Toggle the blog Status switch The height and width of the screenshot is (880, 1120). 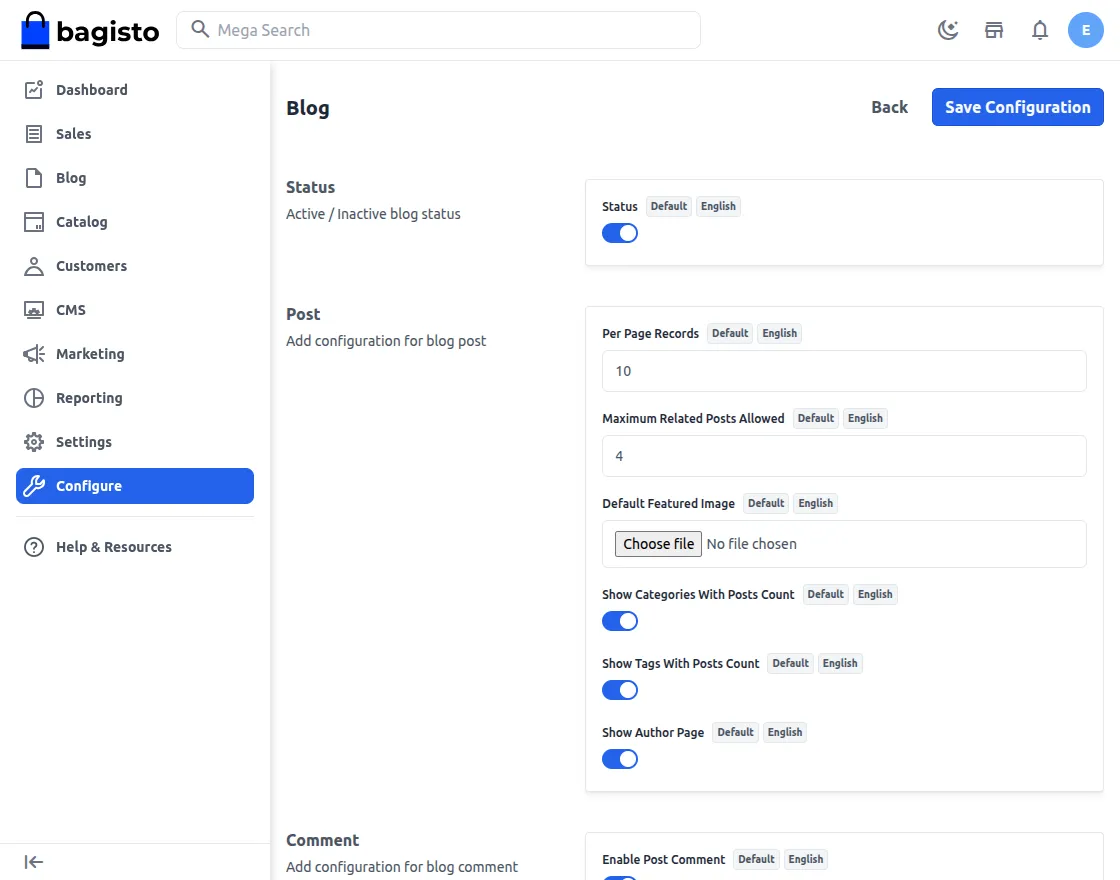pyautogui.click(x=619, y=233)
